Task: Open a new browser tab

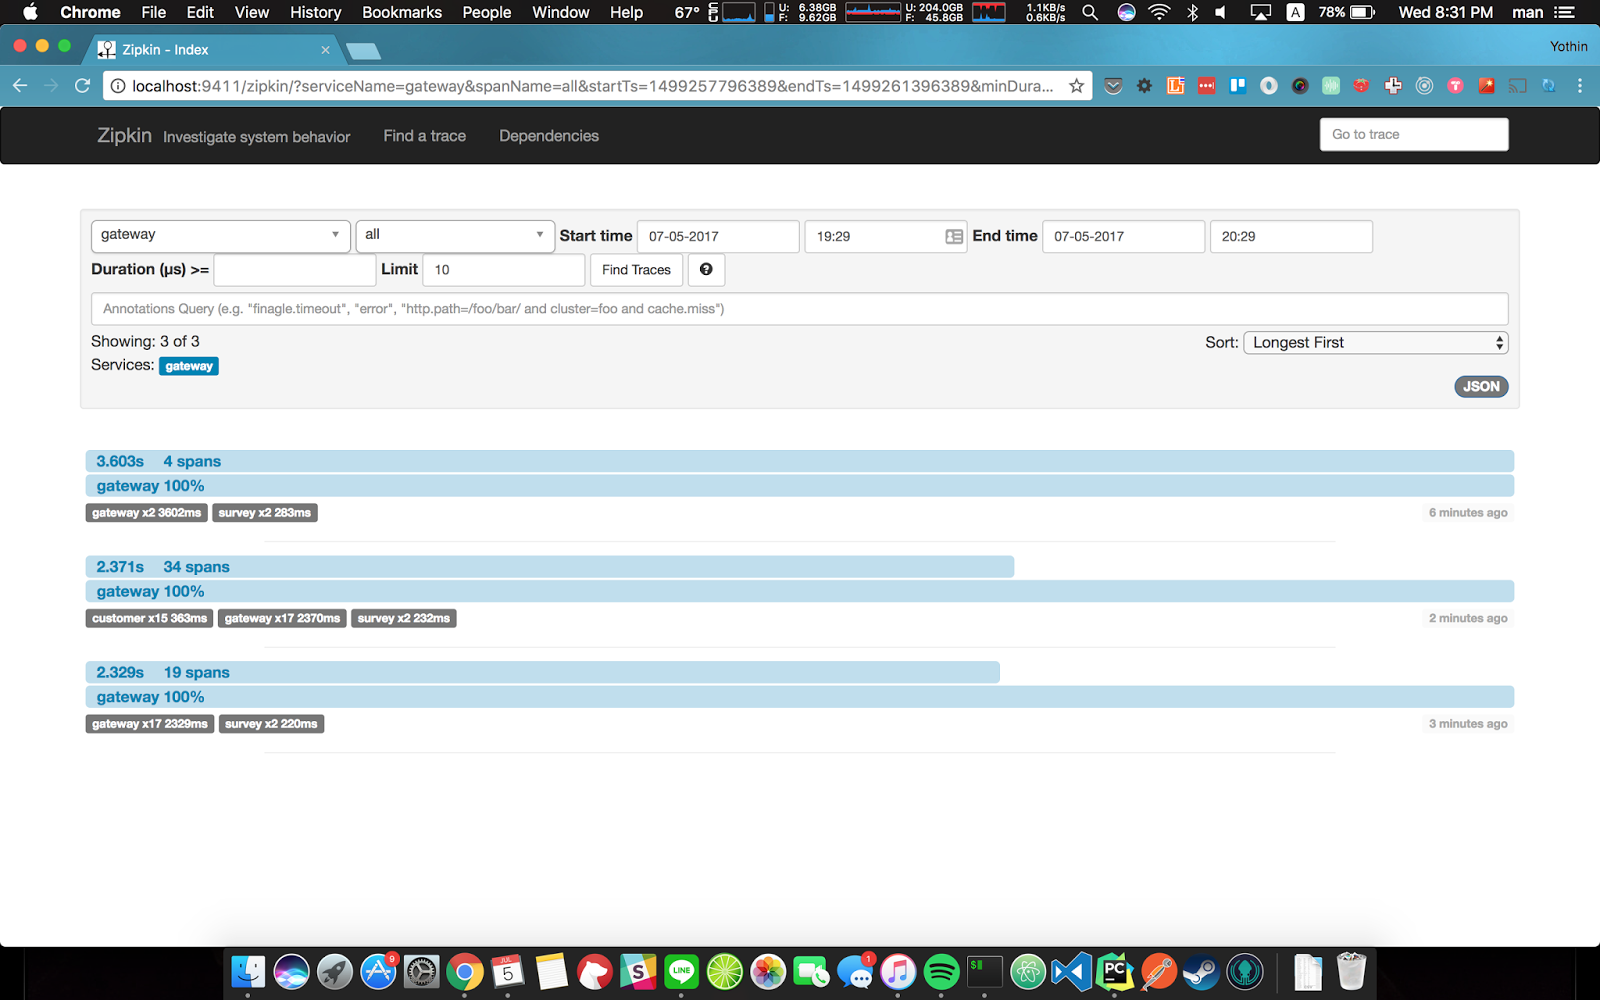Action: [x=362, y=51]
